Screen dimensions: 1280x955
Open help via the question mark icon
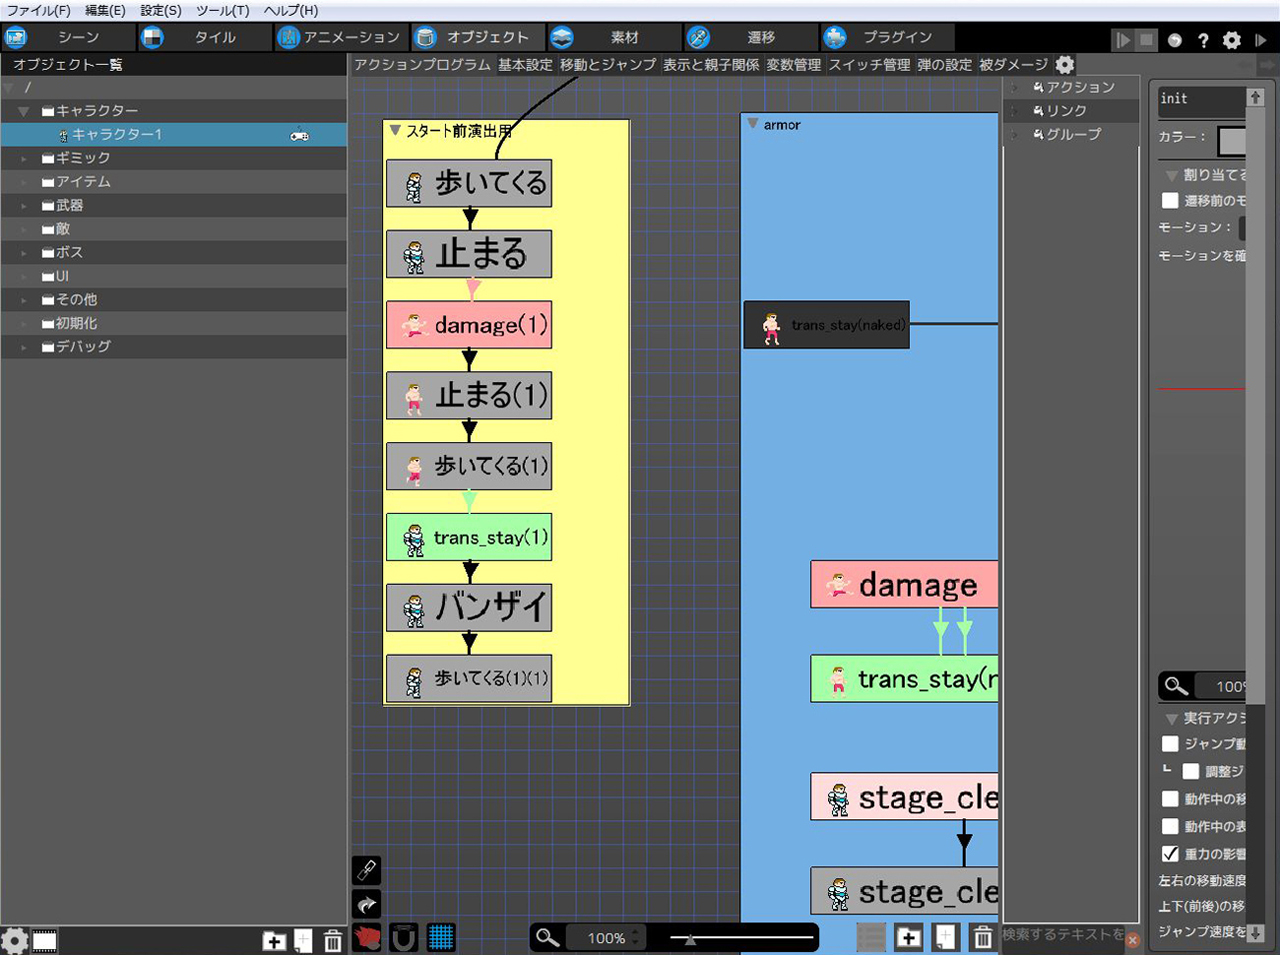pos(1203,40)
